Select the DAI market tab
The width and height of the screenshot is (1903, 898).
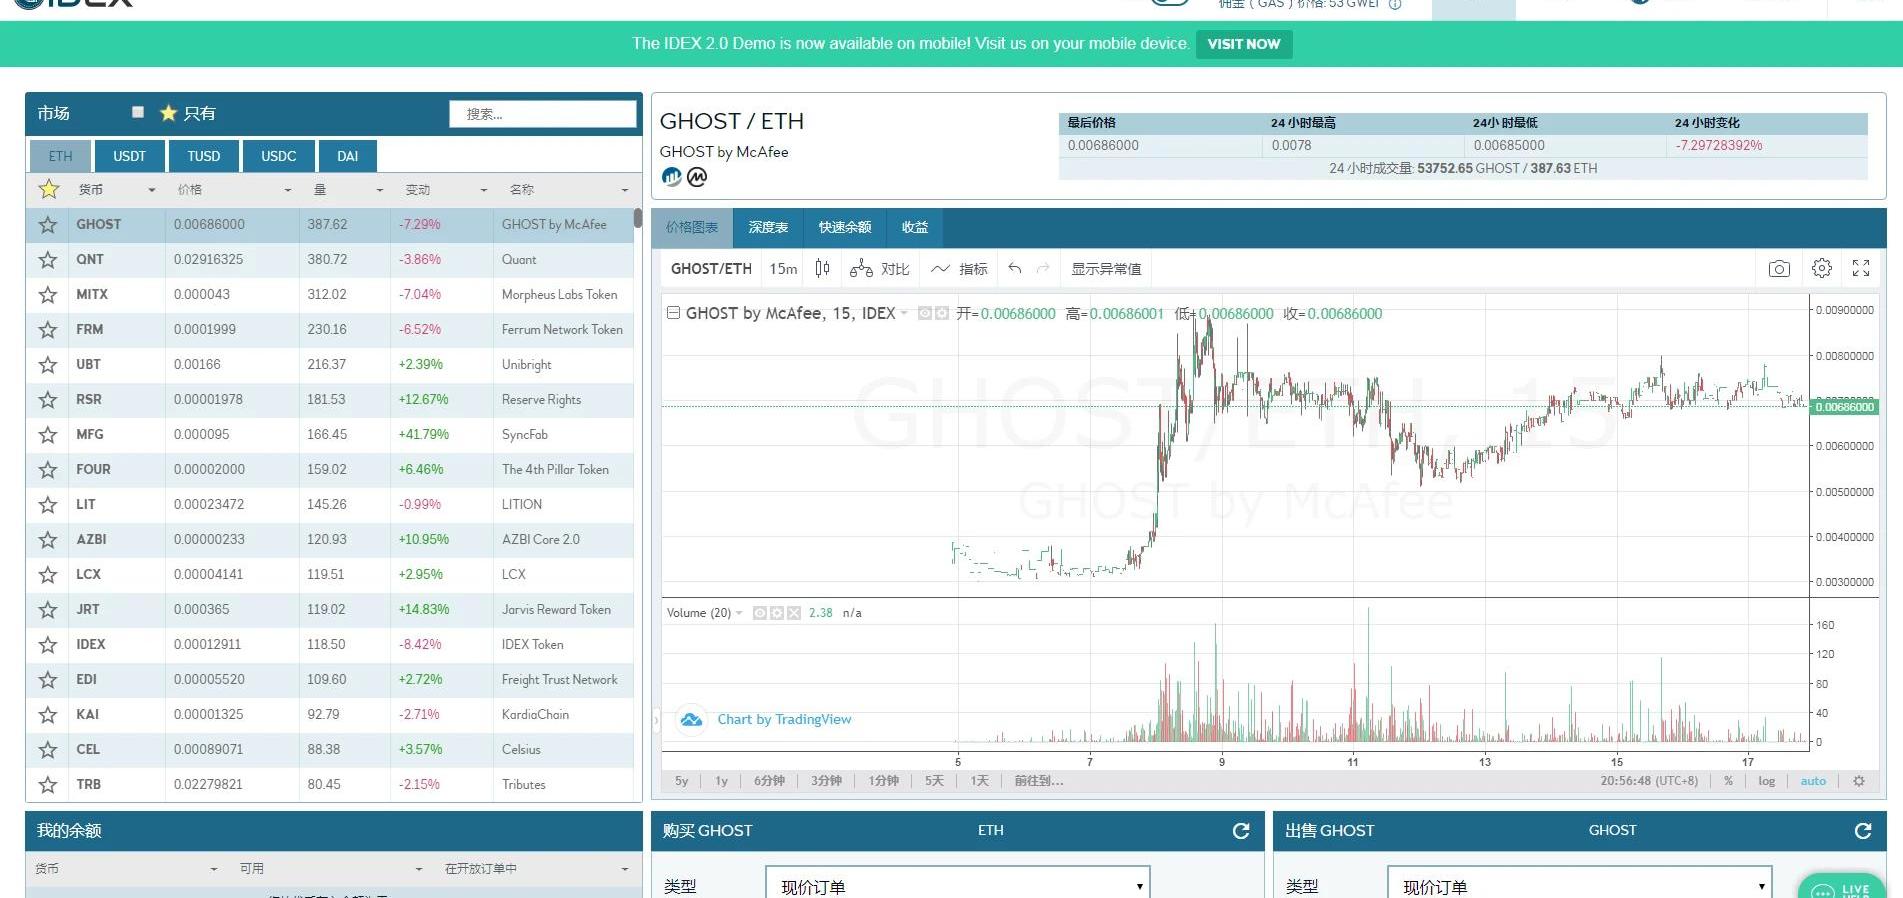pyautogui.click(x=348, y=156)
